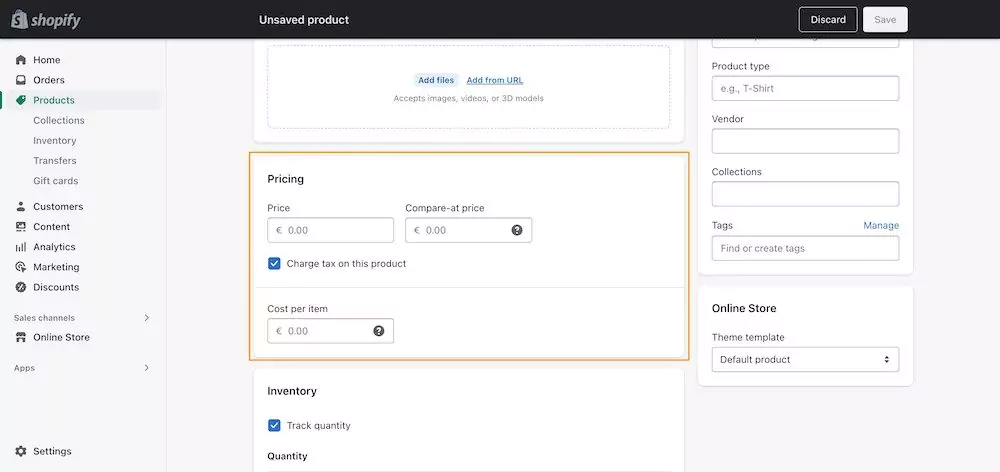Open Gift cards in the sidebar
The image size is (1000, 472).
[x=55, y=181]
